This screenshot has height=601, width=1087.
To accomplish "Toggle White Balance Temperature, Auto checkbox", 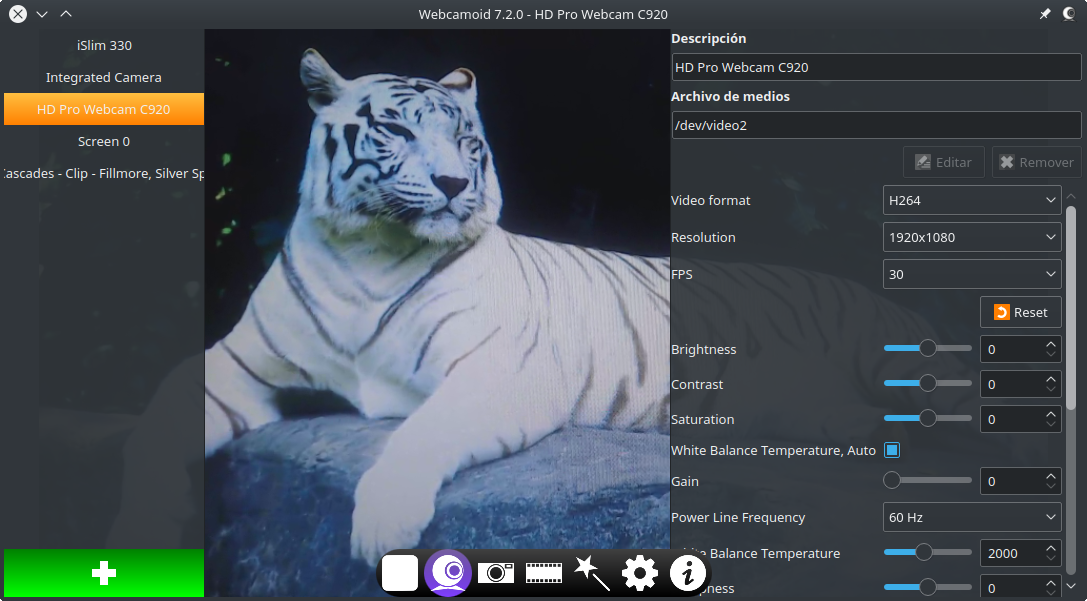I will pyautogui.click(x=892, y=450).
